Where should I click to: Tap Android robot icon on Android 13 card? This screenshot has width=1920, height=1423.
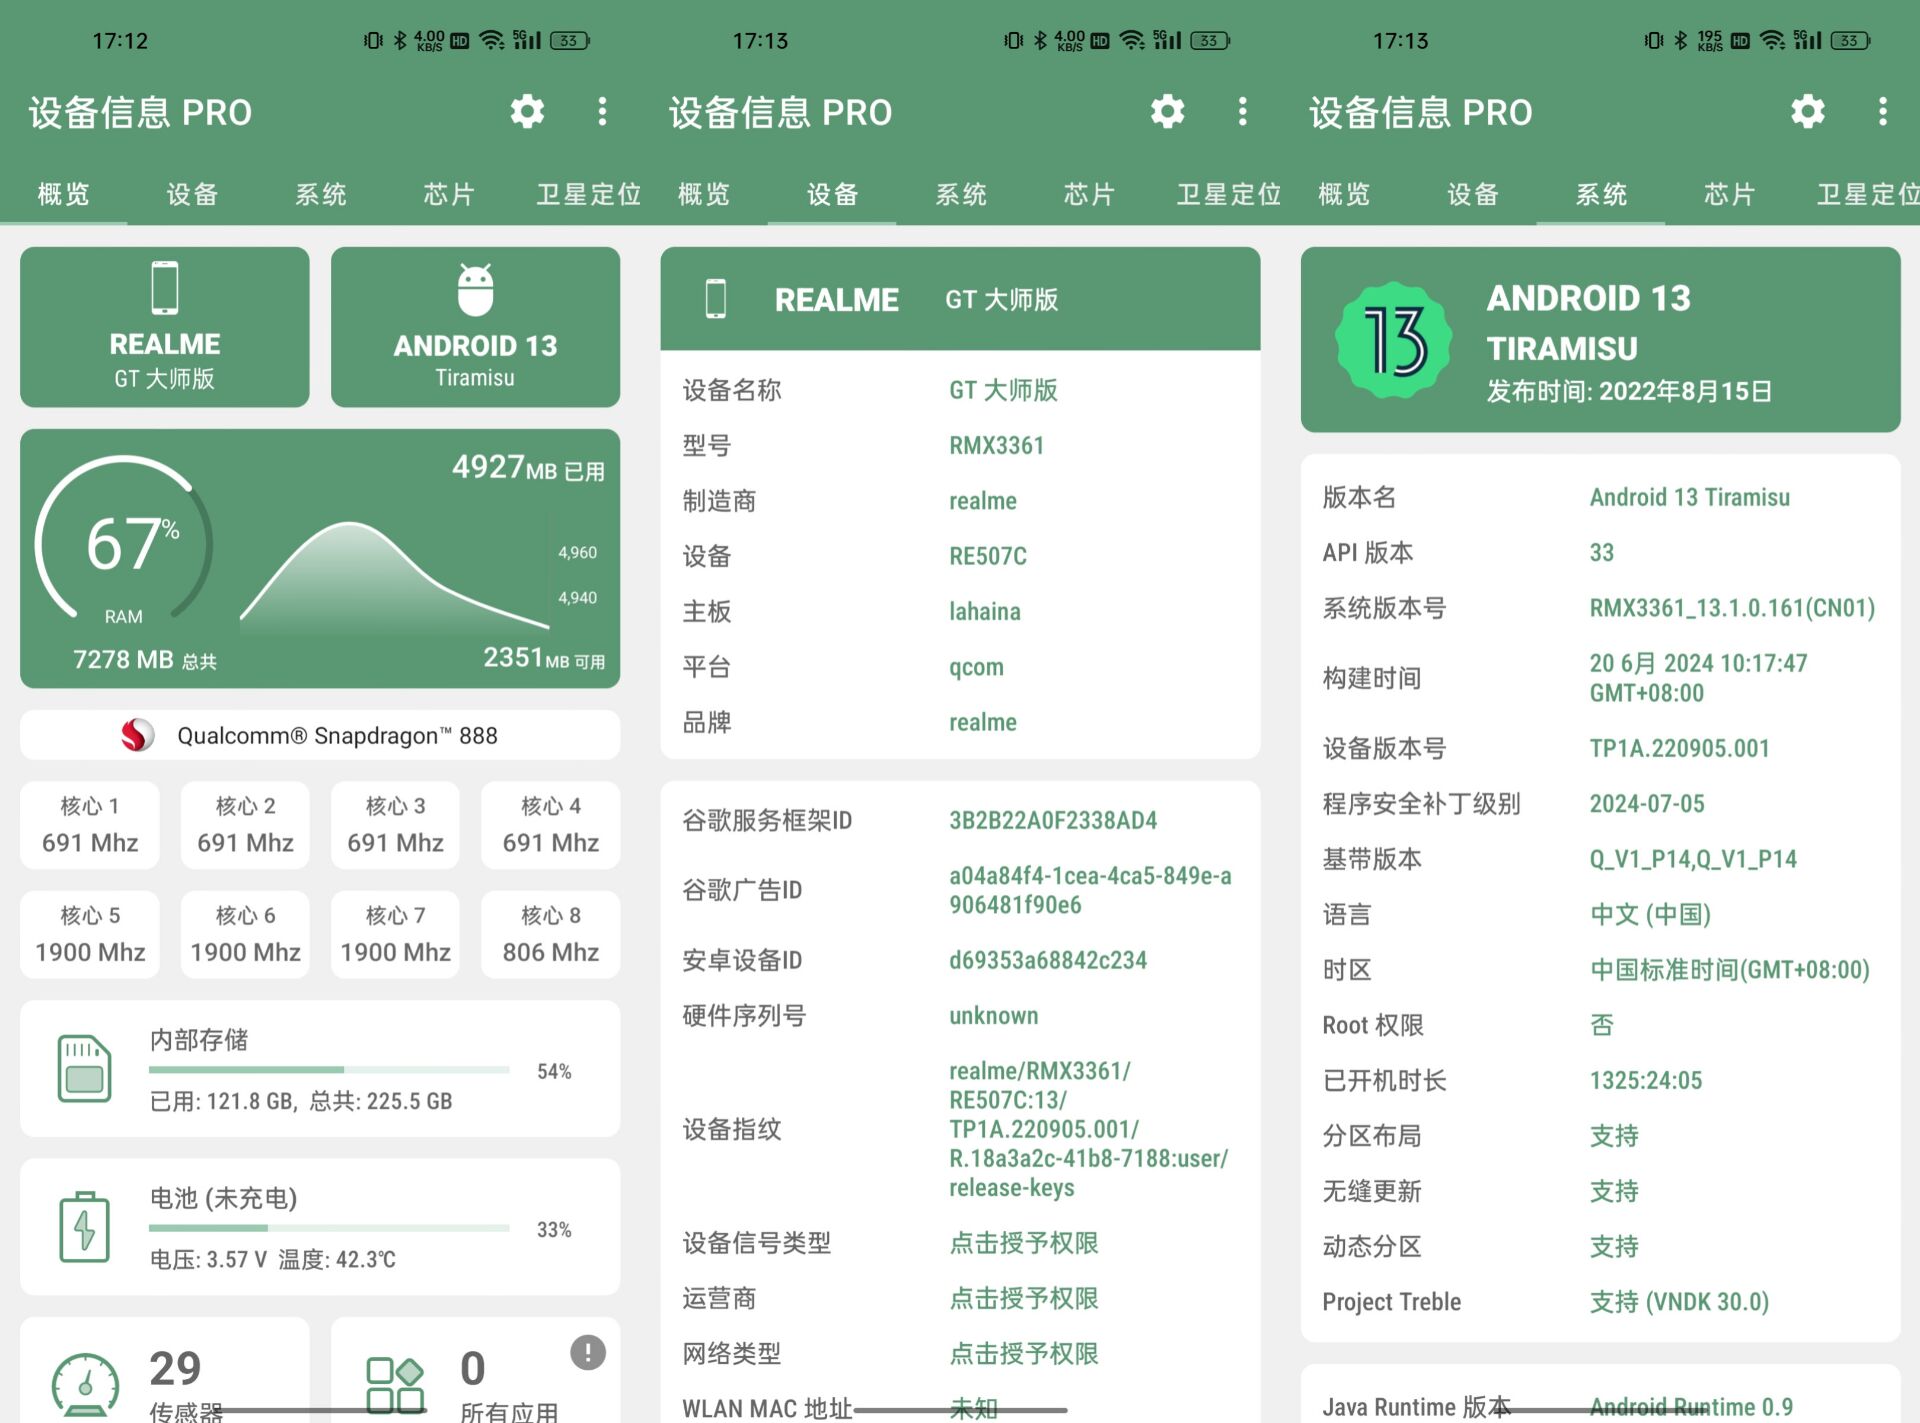point(475,290)
